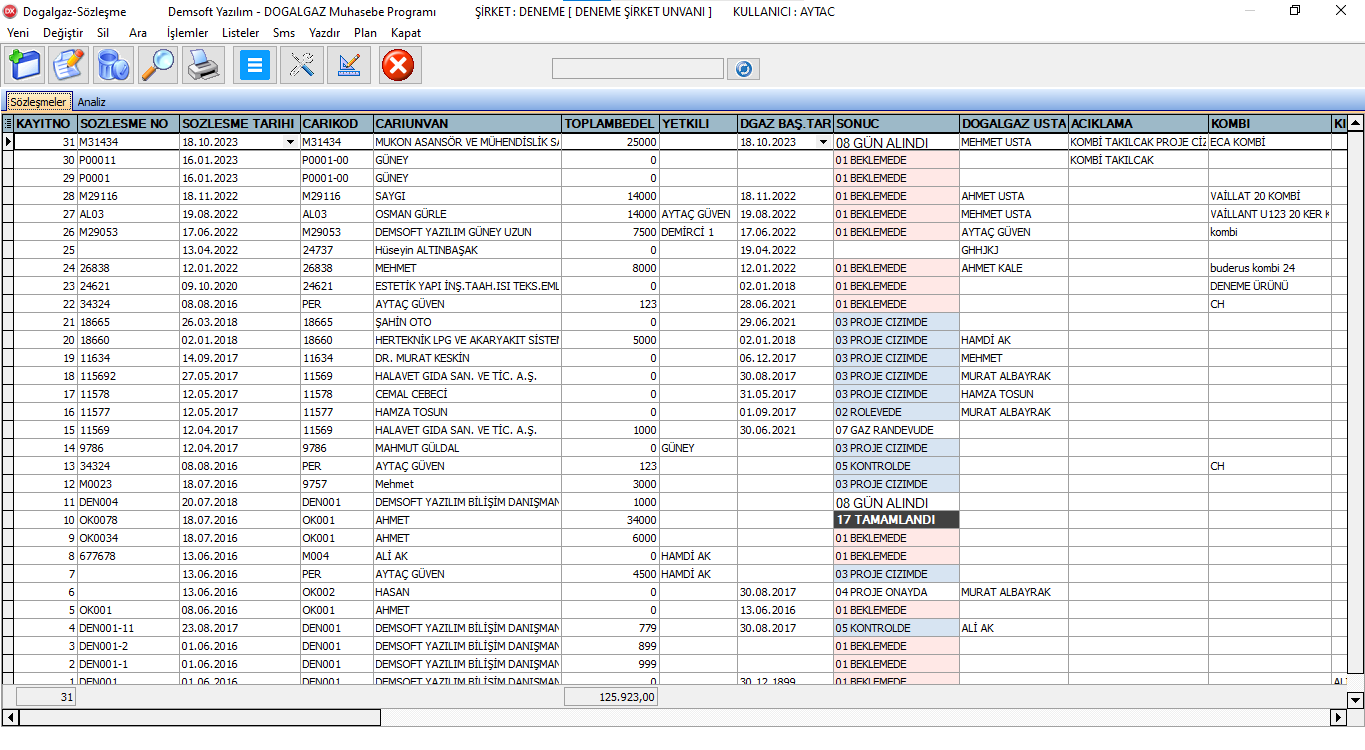Click horizontal scrollbar left arrow
This screenshot has width=1365, height=750.
(10, 717)
